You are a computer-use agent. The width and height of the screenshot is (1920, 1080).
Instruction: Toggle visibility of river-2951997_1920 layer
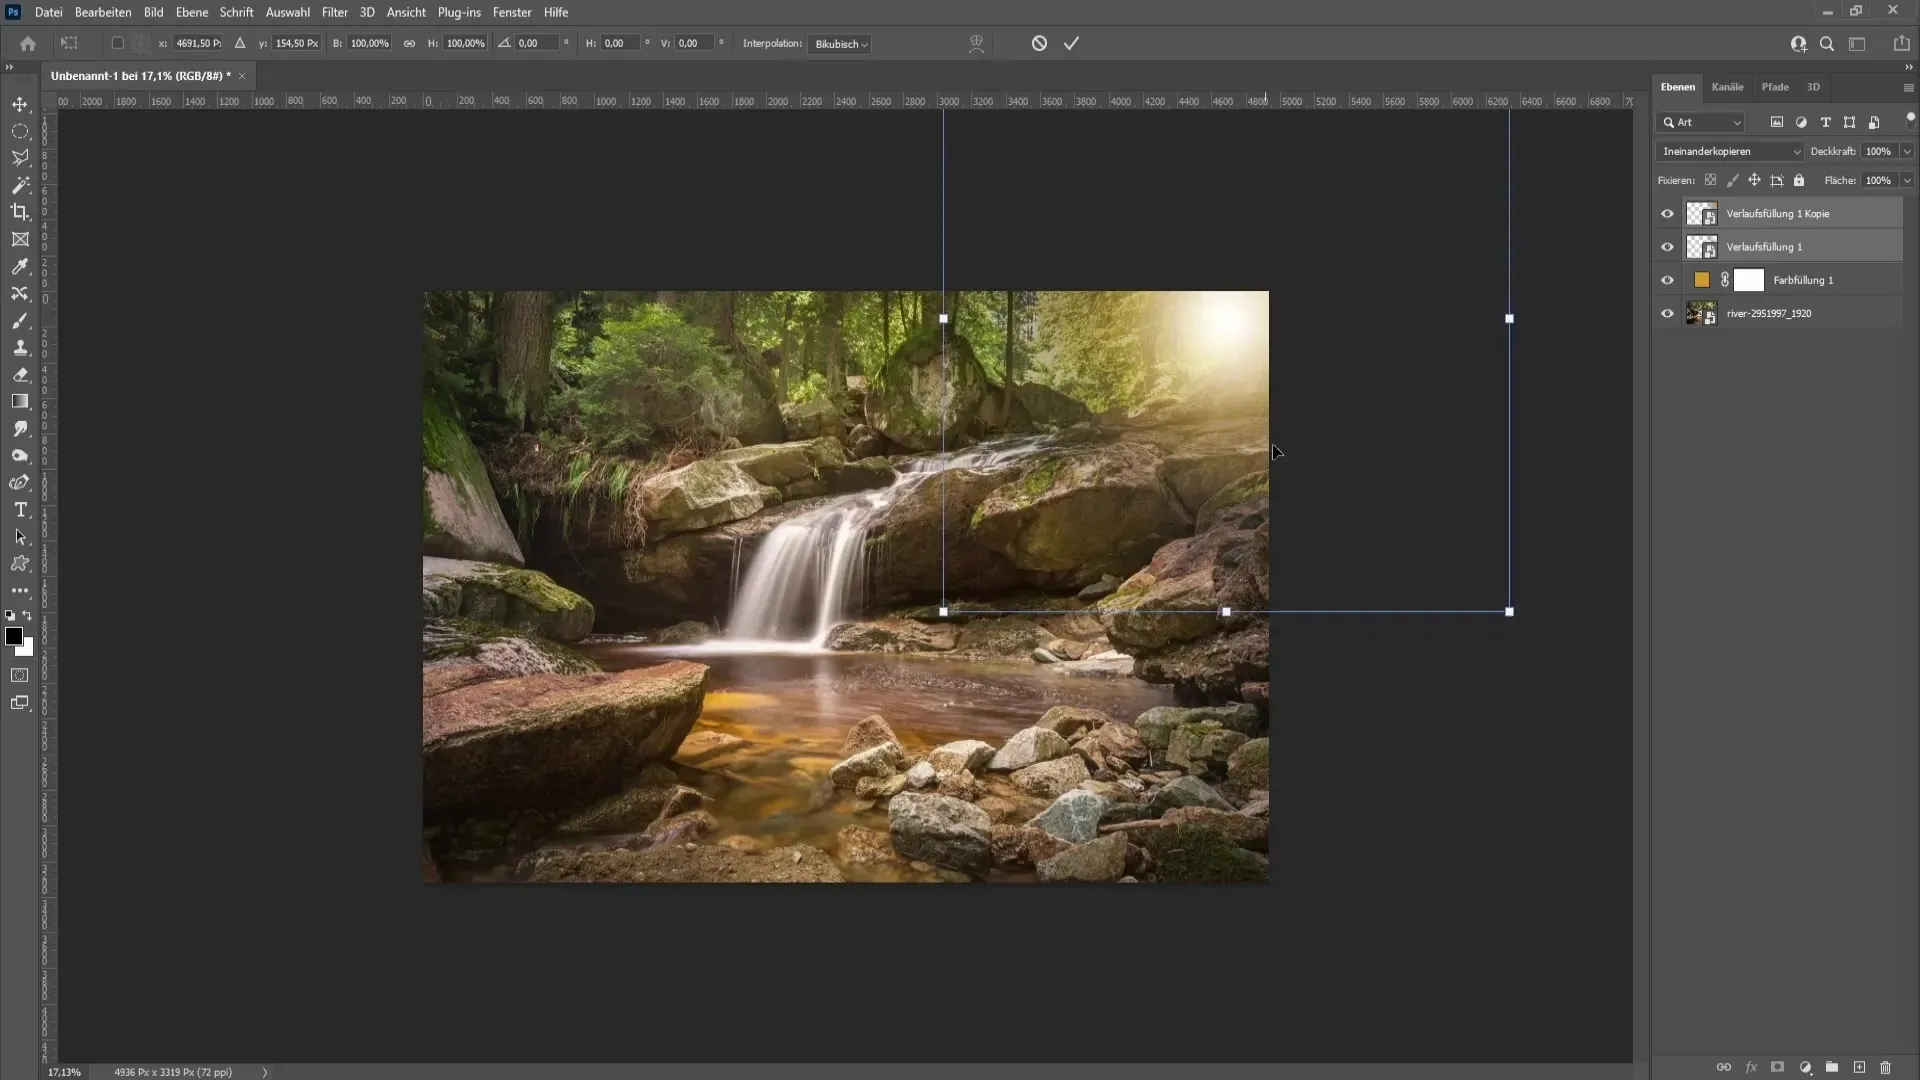1667,313
